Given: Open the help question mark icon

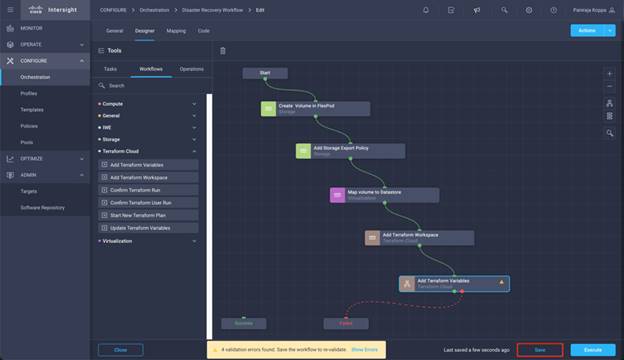Looking at the screenshot, I should click(x=554, y=10).
